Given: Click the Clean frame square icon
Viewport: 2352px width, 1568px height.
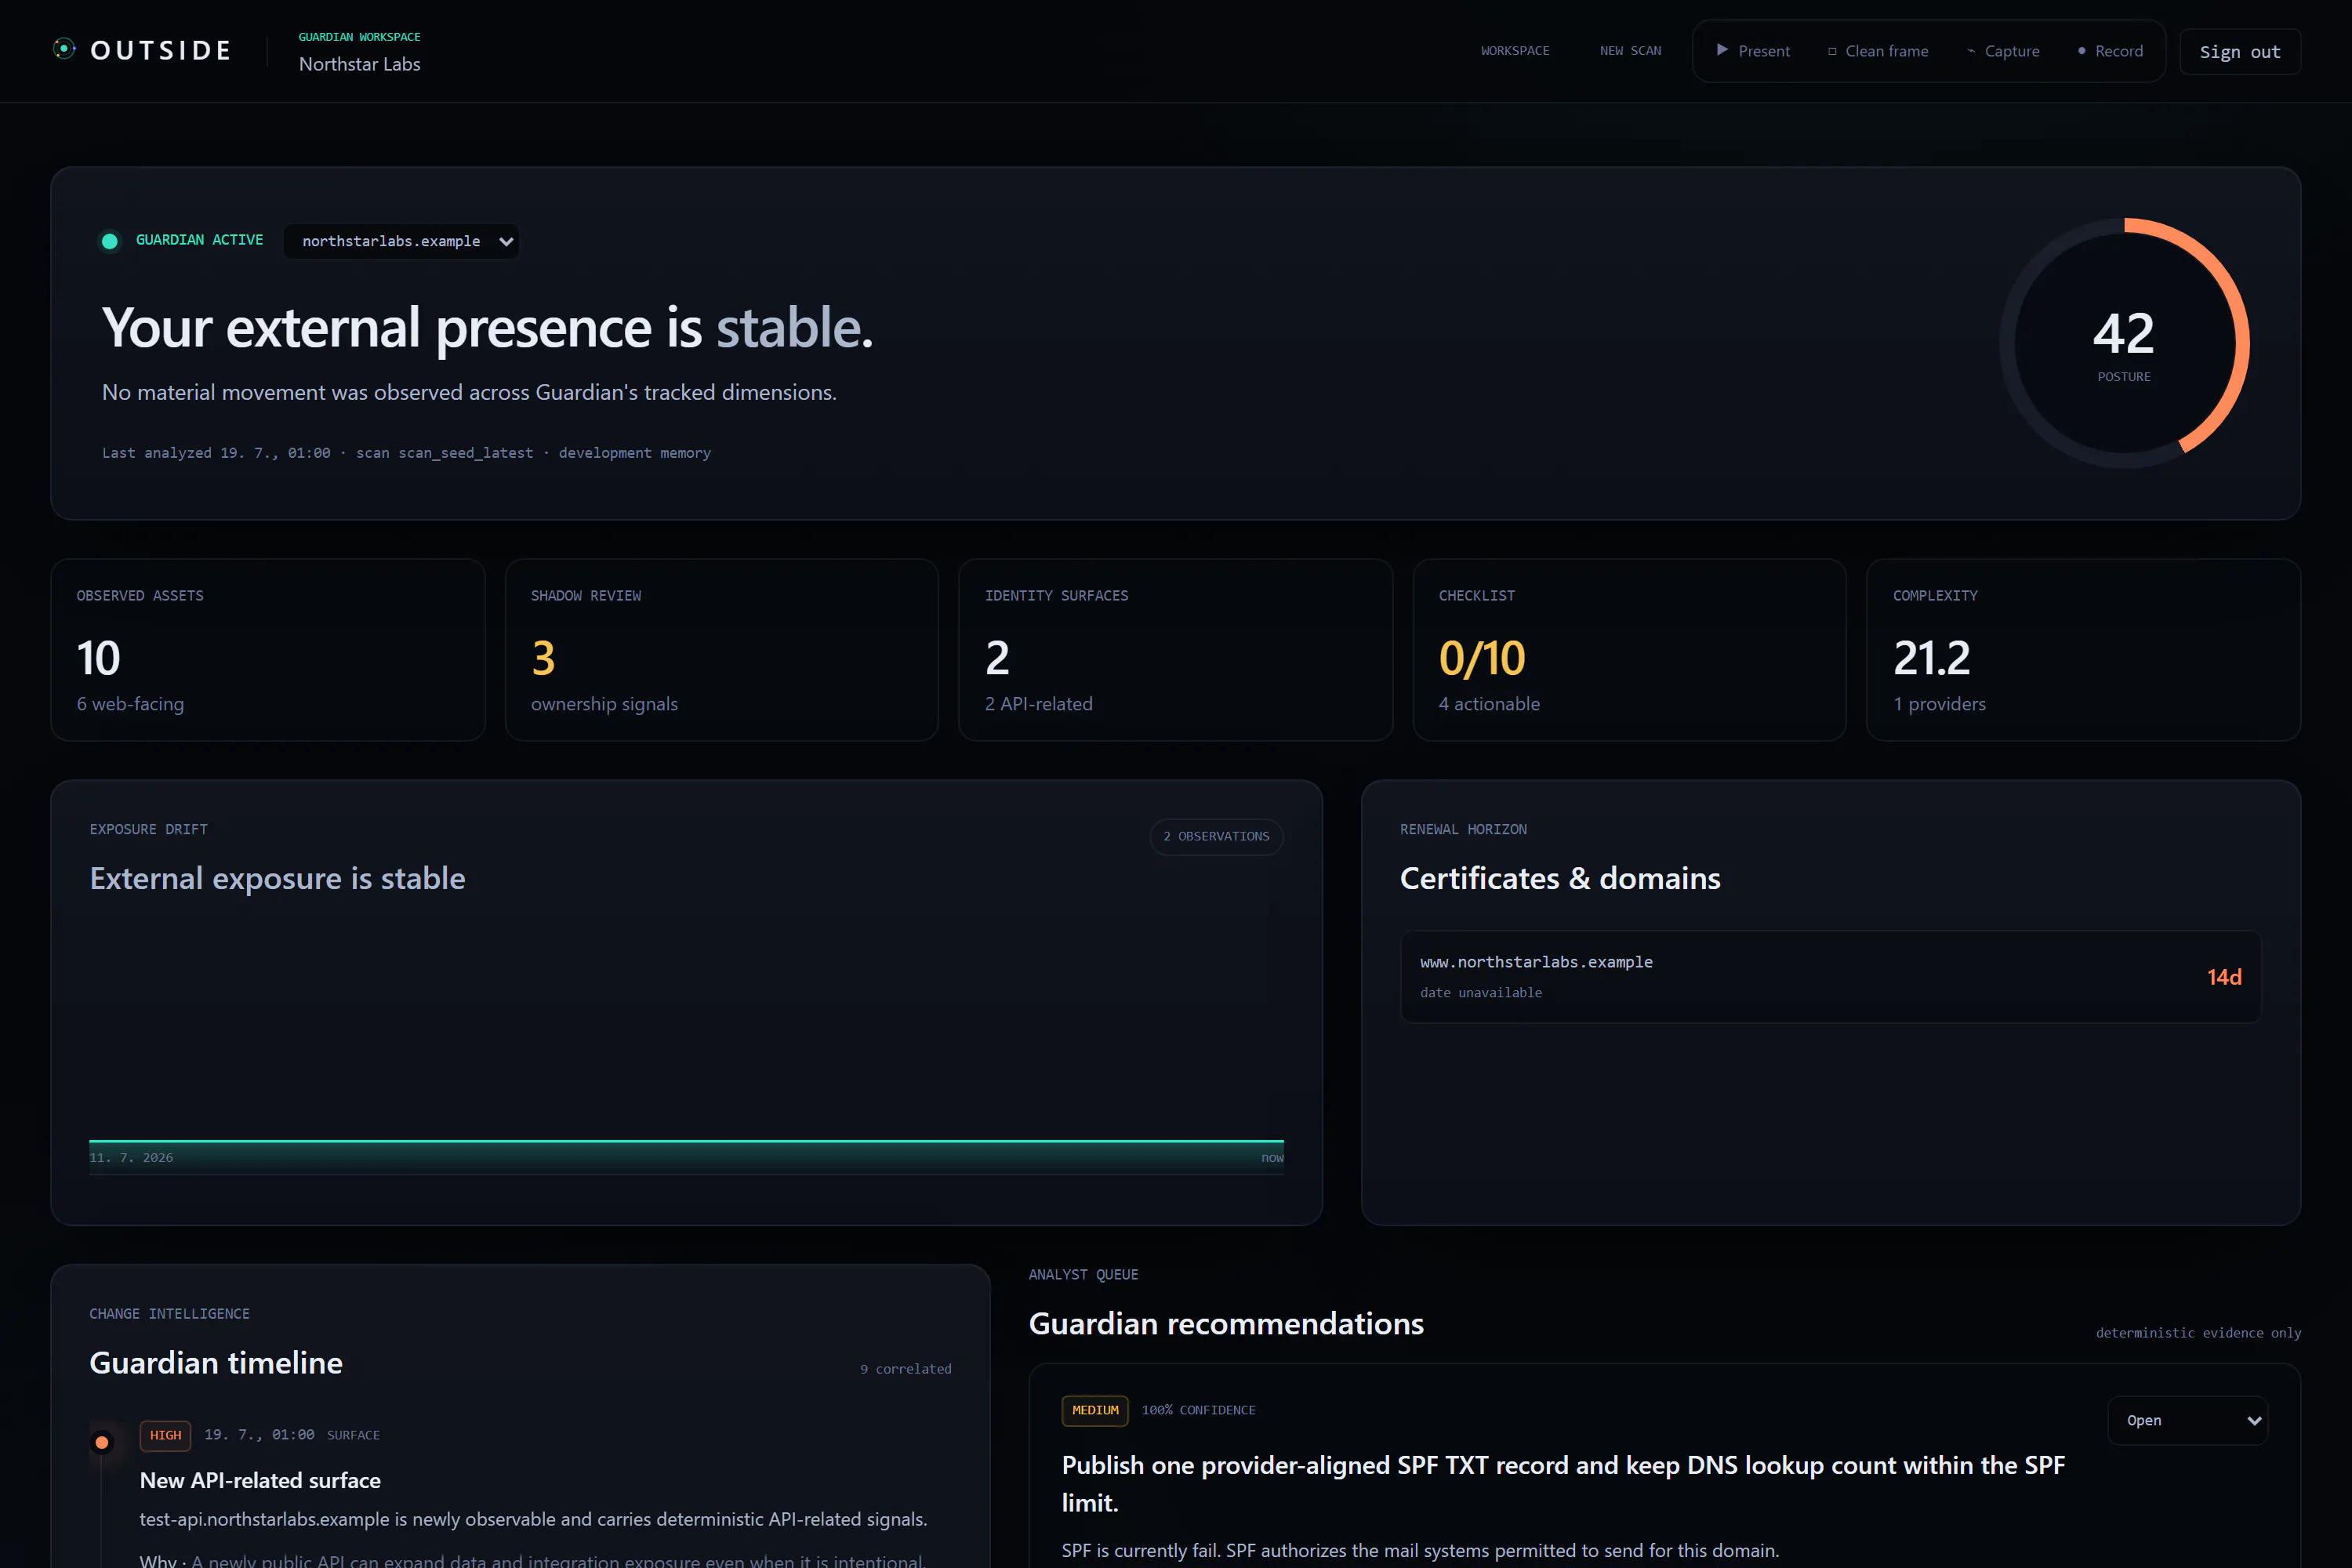Looking at the screenshot, I should [x=1832, y=51].
